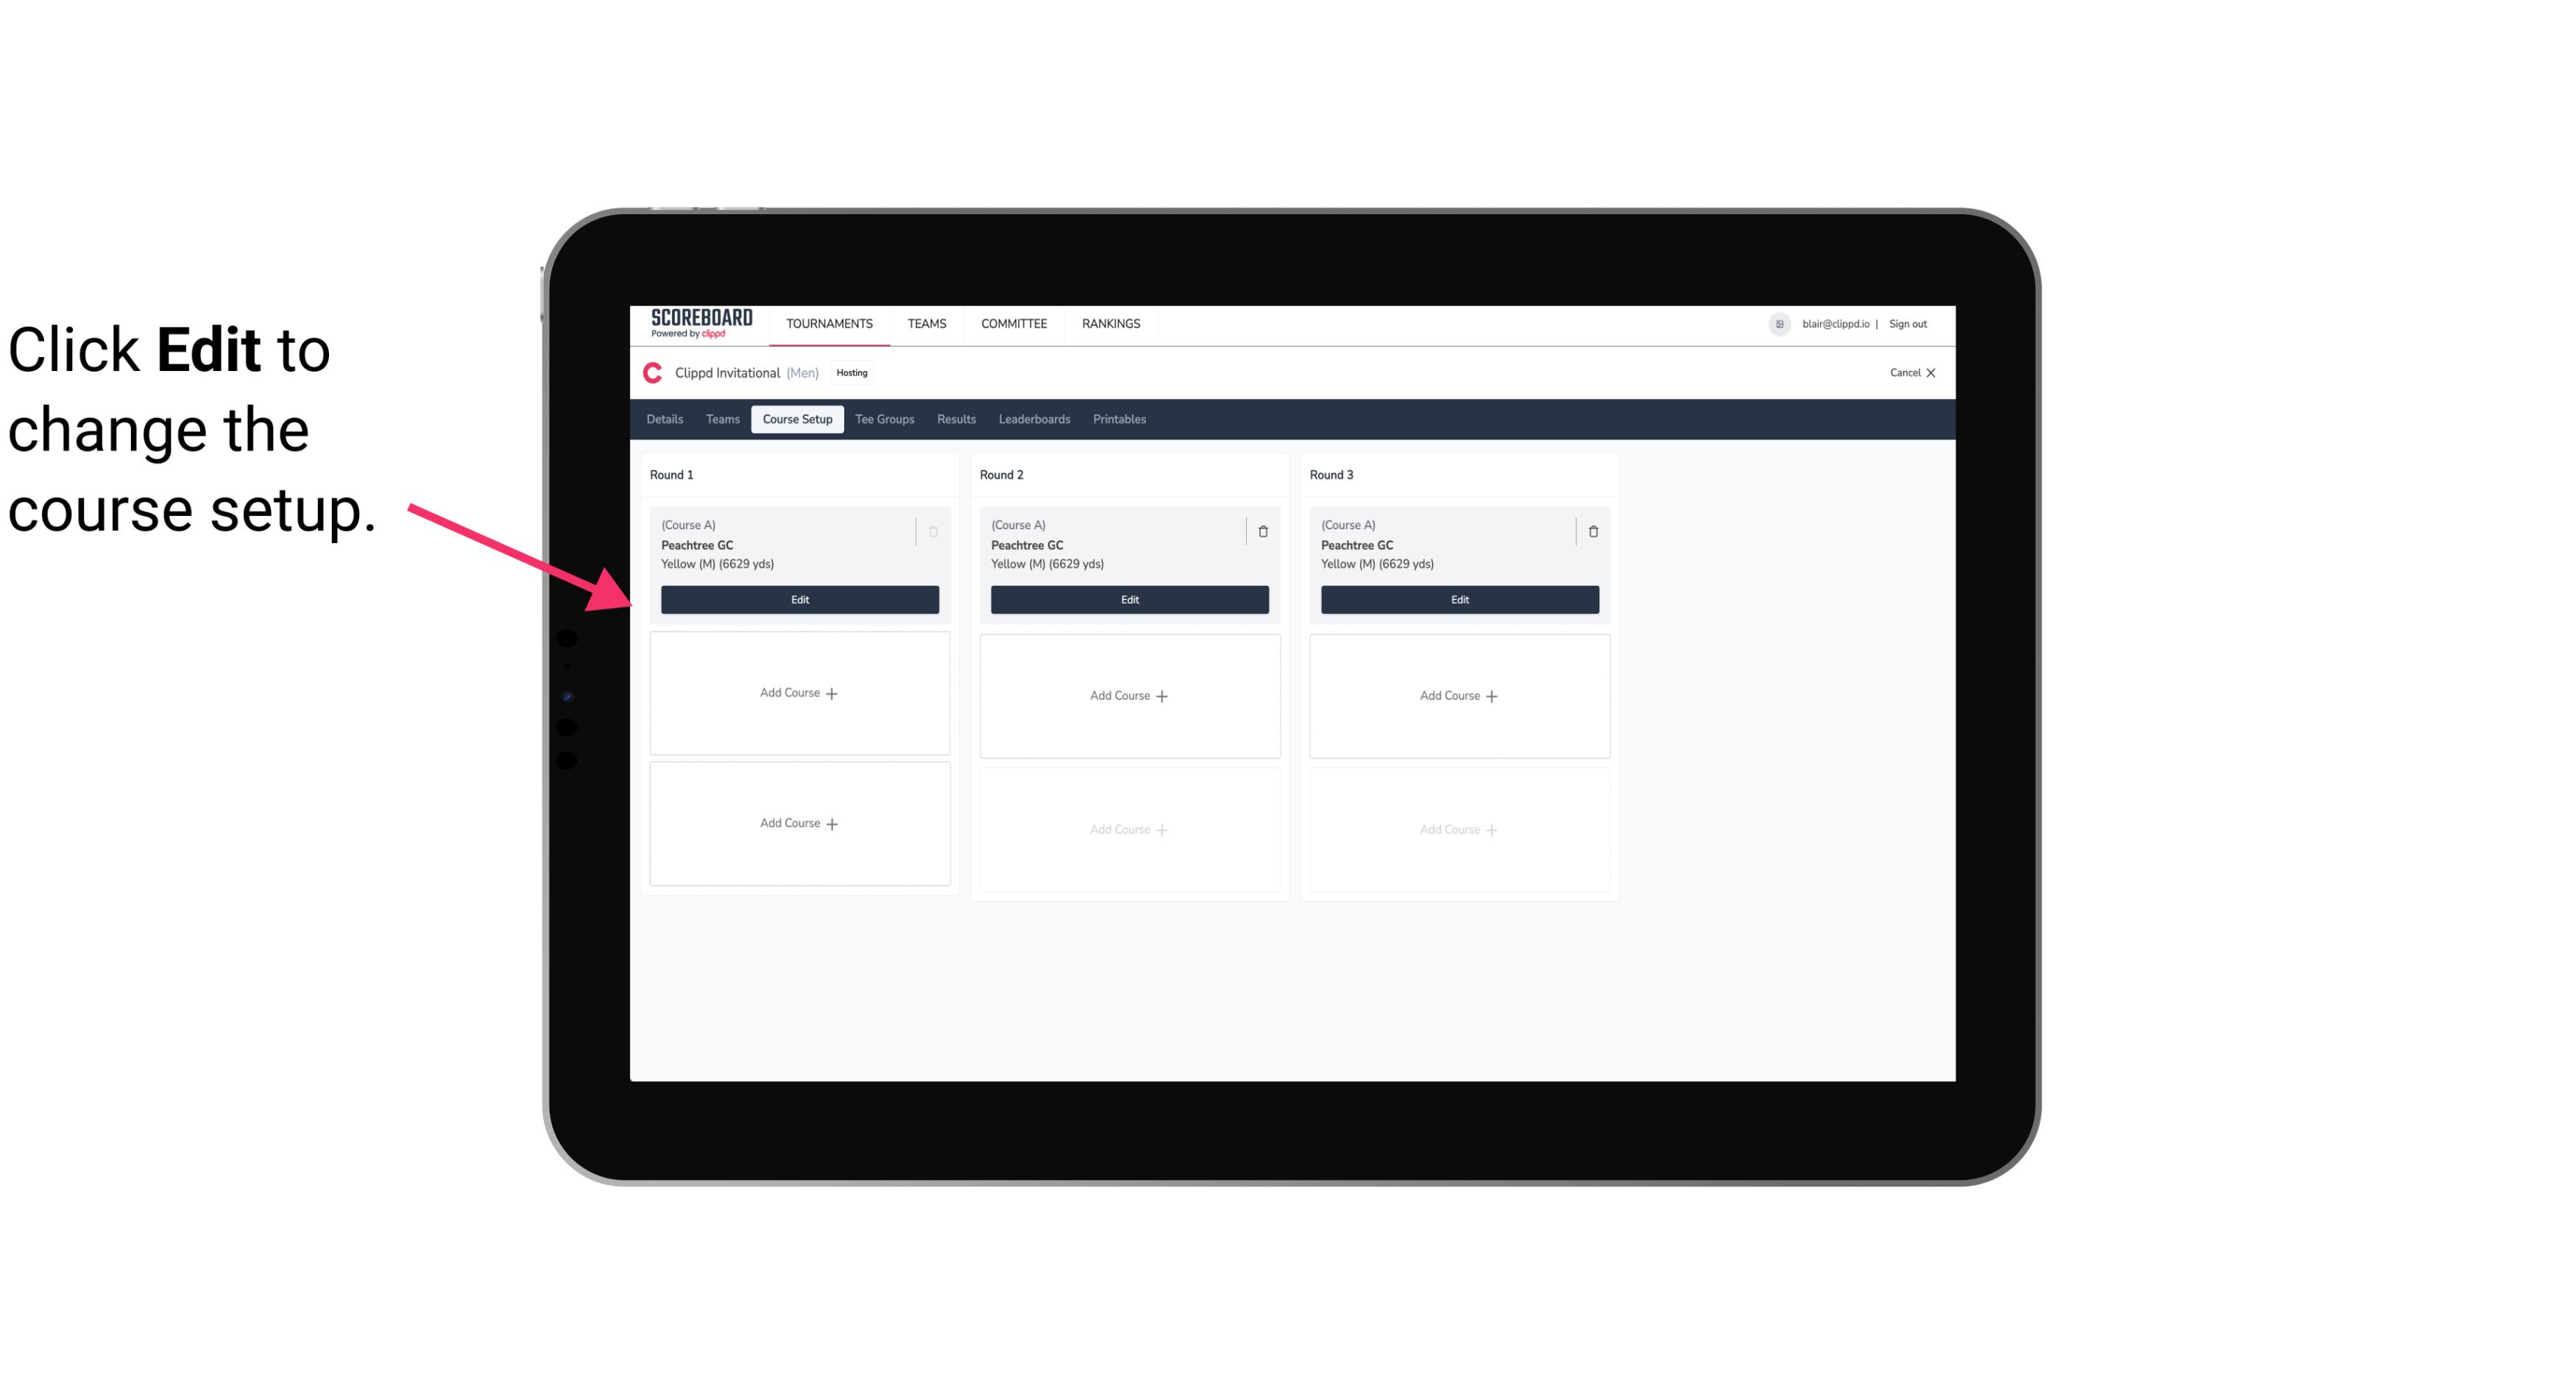Click the Details tab
Viewport: 2576px width, 1386px height.
665,418
